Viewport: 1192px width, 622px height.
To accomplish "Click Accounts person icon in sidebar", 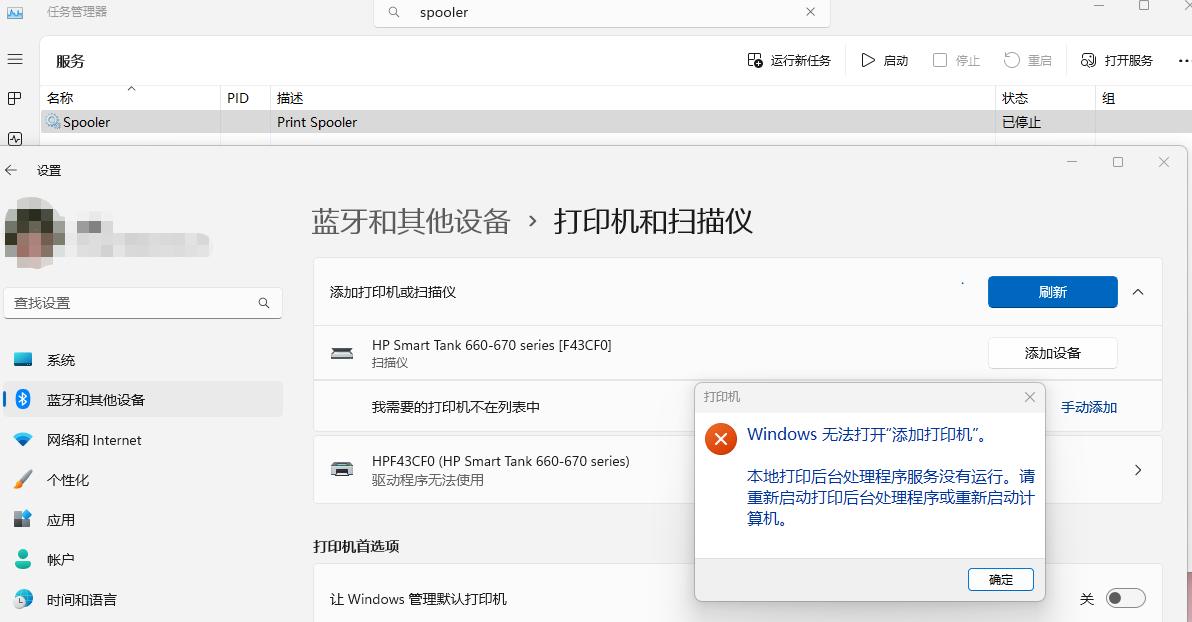I will pyautogui.click(x=23, y=560).
